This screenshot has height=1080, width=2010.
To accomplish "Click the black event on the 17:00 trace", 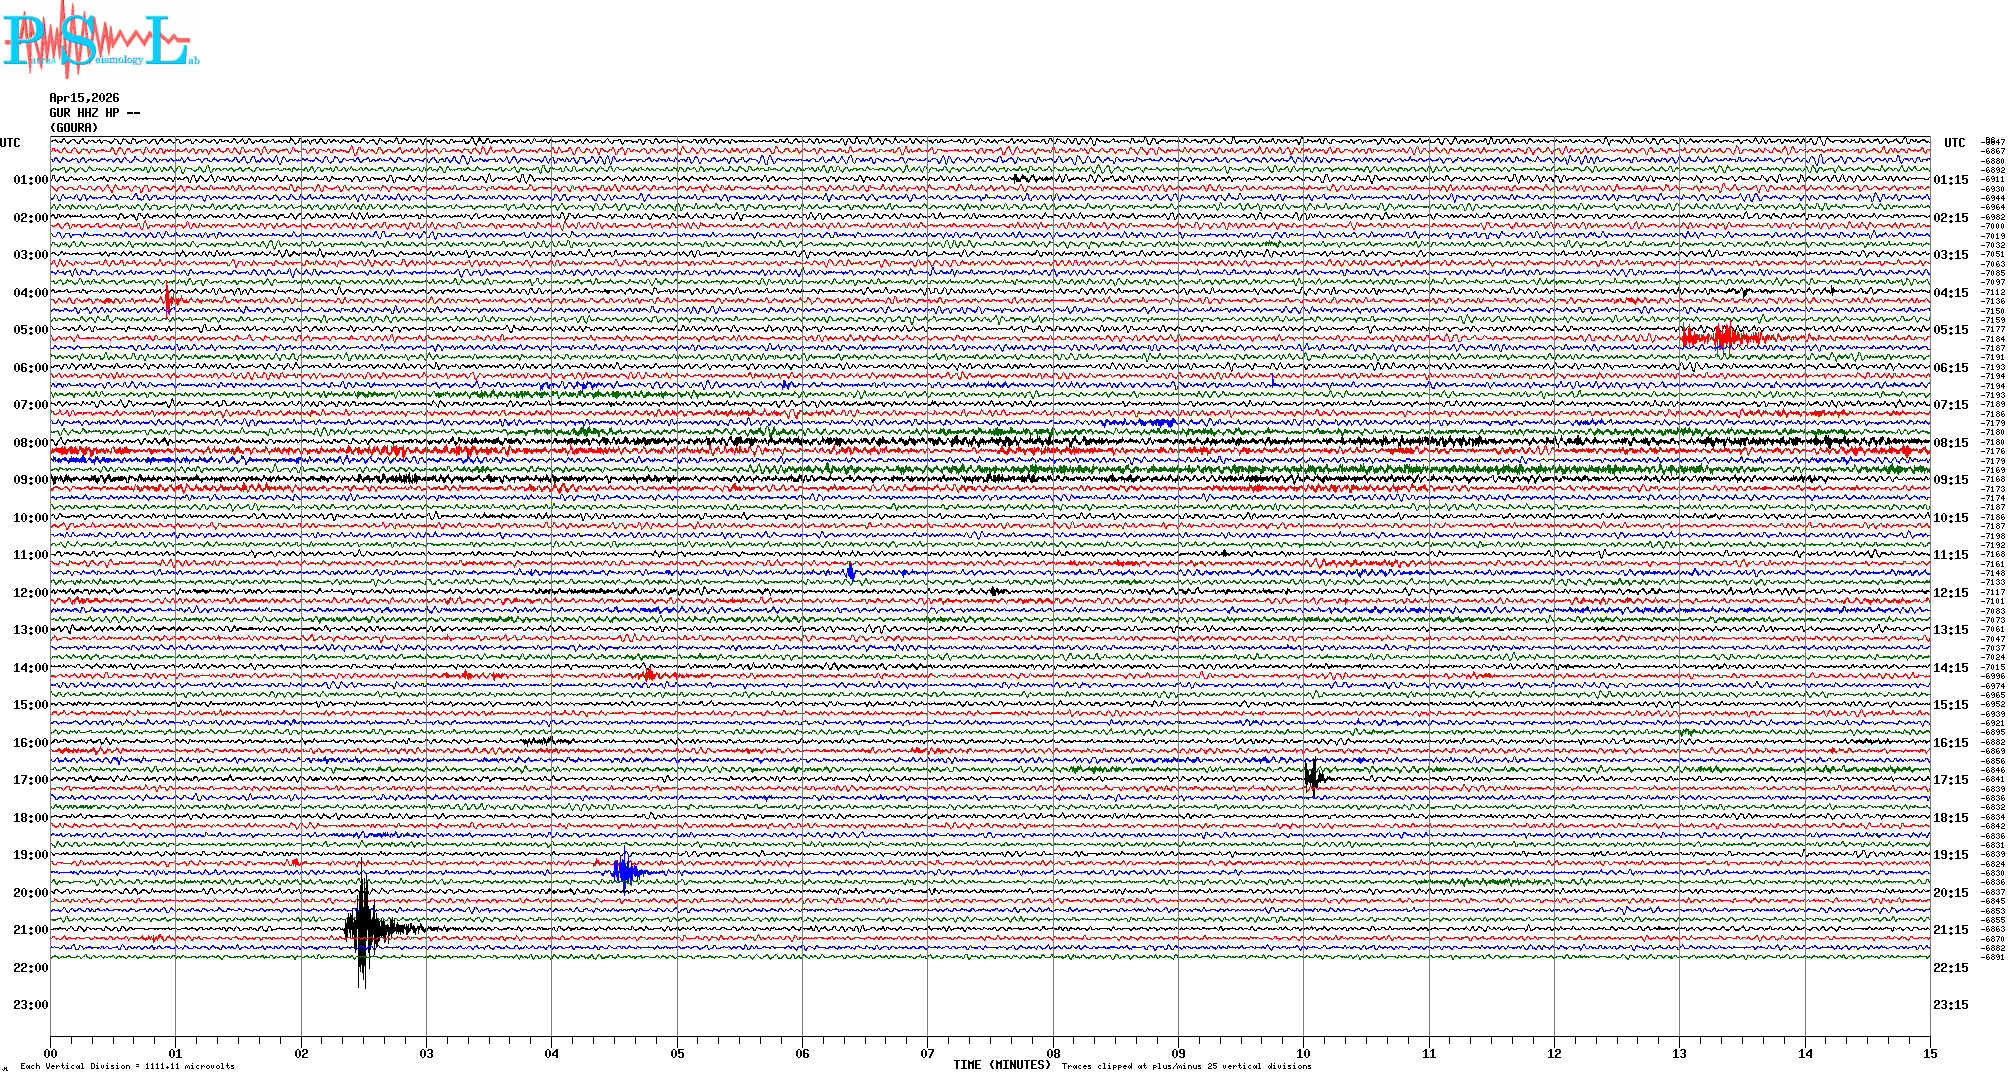I will [1312, 777].
